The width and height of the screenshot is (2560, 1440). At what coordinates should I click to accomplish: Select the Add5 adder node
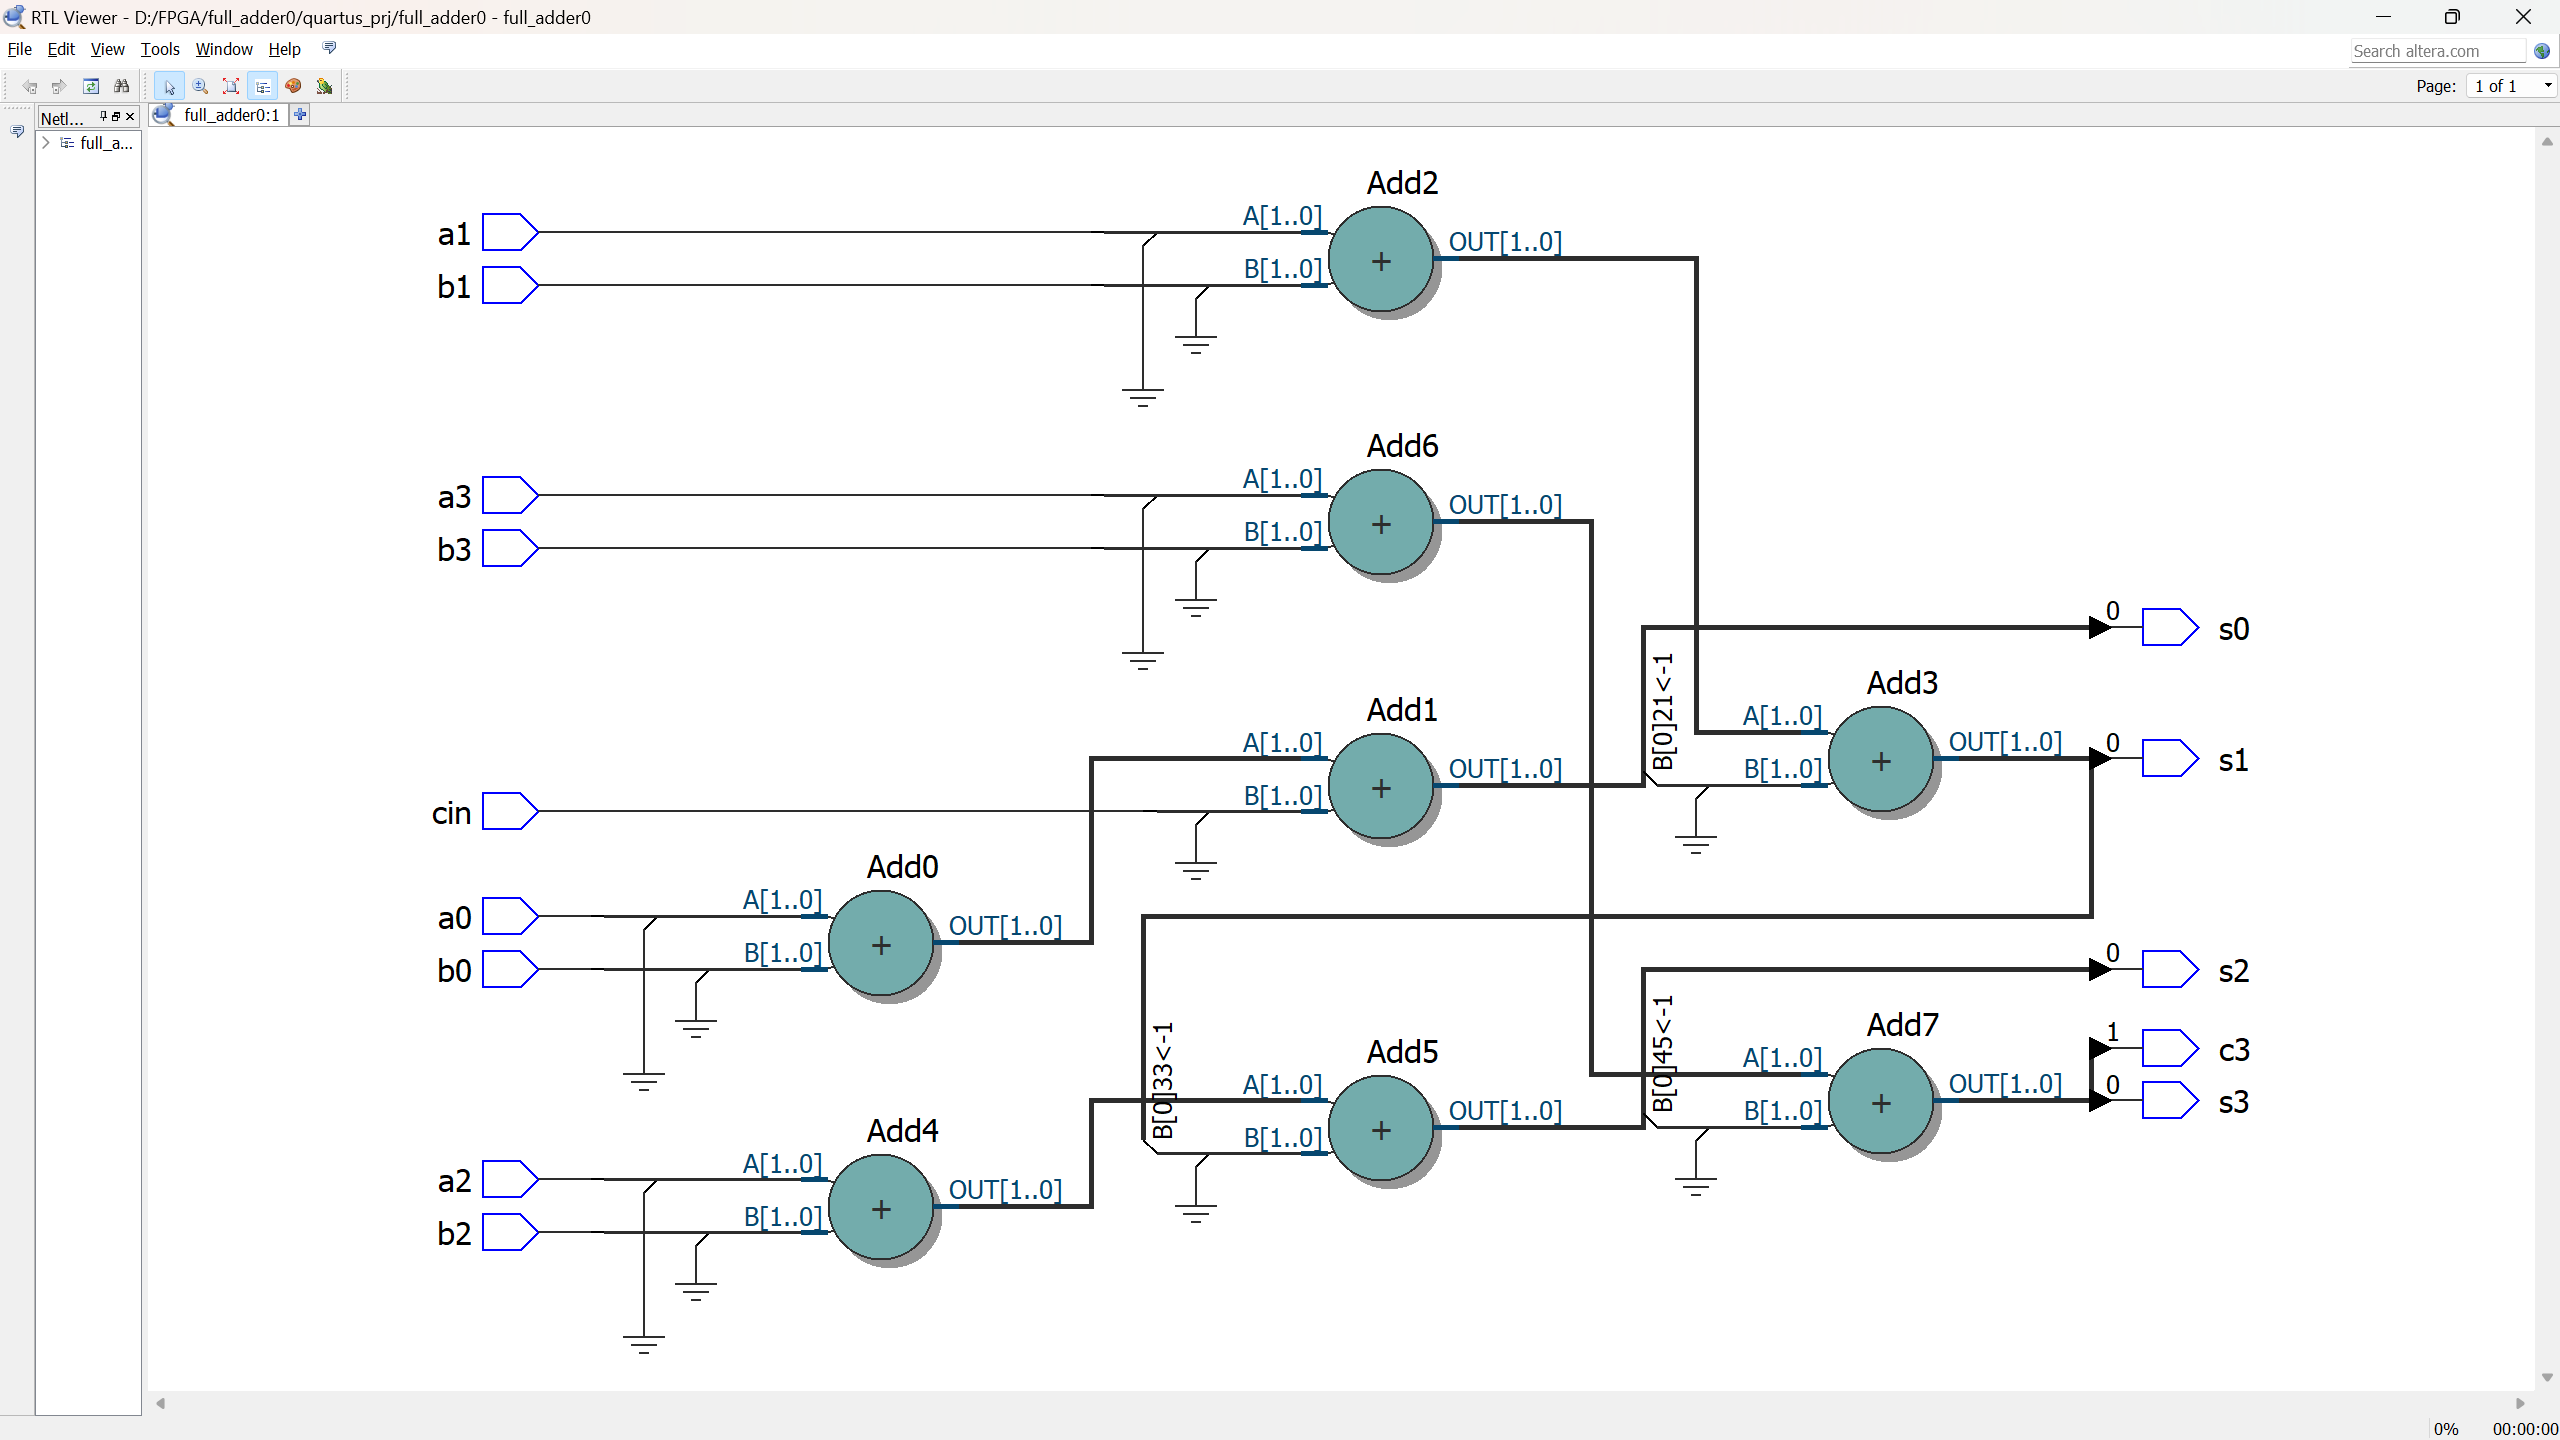point(1381,1129)
